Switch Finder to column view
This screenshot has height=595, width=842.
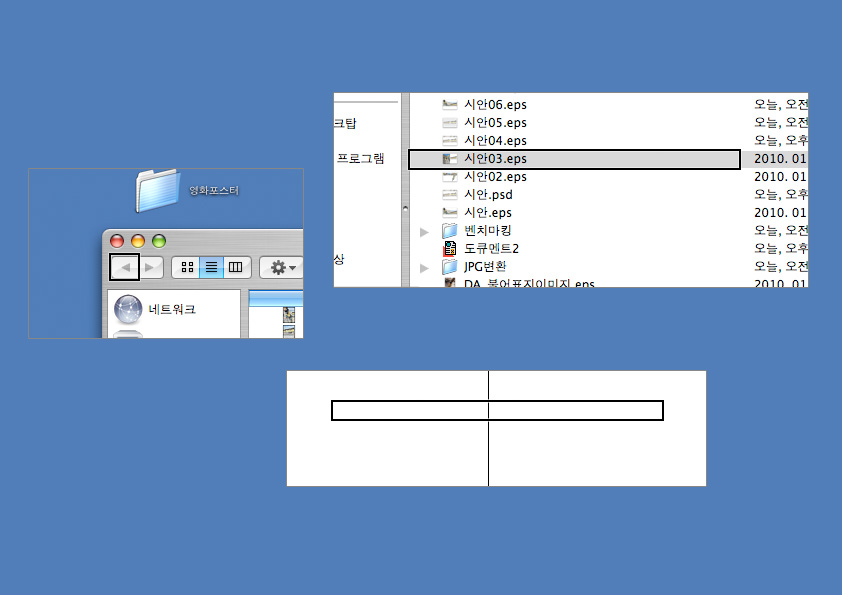tap(236, 267)
